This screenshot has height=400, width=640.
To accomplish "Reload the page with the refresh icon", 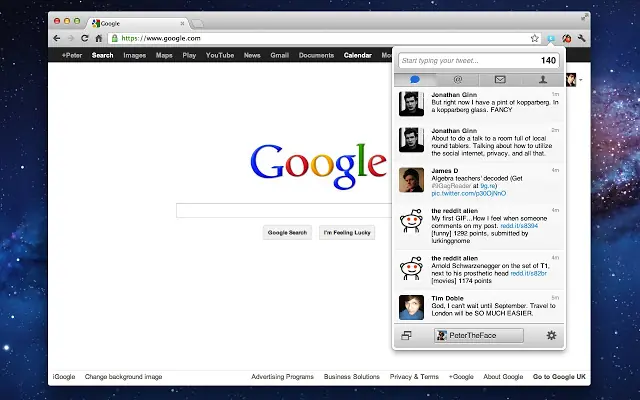I will [84, 38].
